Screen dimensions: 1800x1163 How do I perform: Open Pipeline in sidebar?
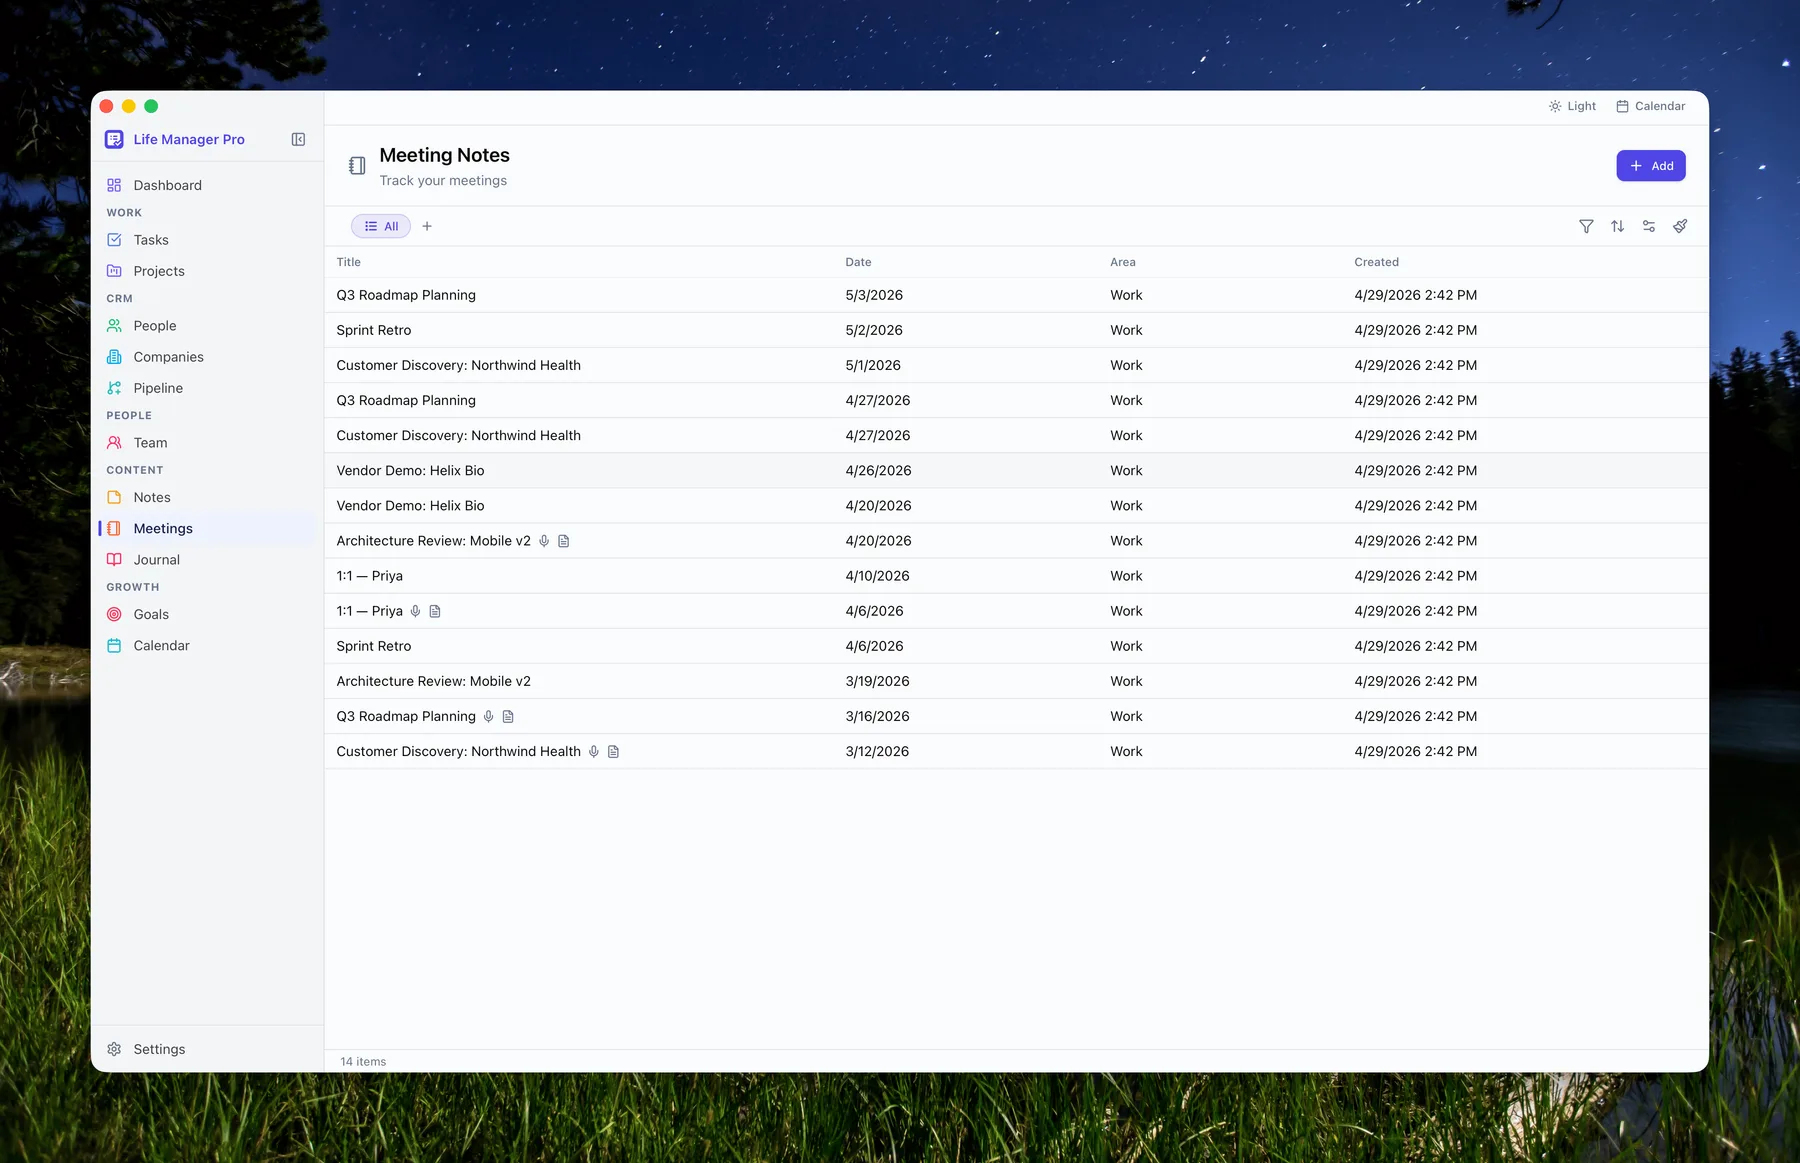(207, 388)
